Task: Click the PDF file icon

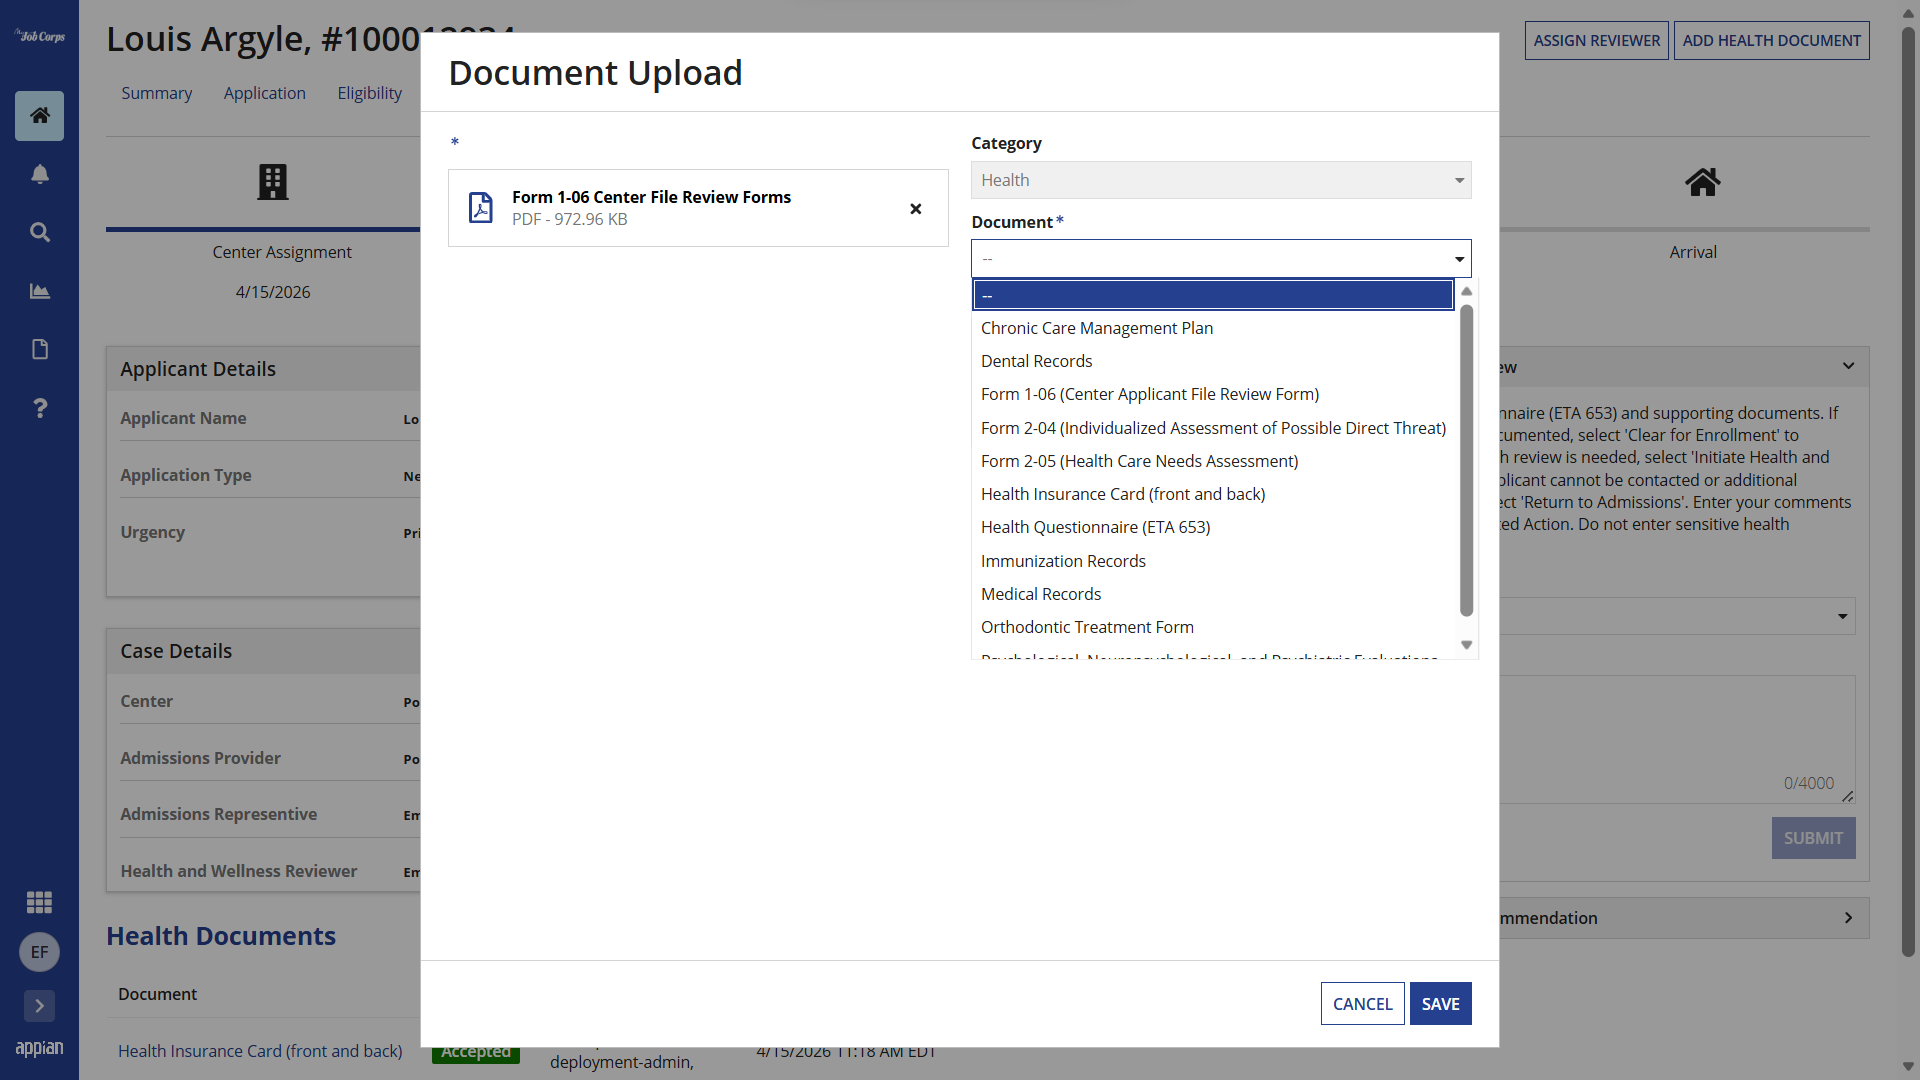Action: tap(481, 208)
